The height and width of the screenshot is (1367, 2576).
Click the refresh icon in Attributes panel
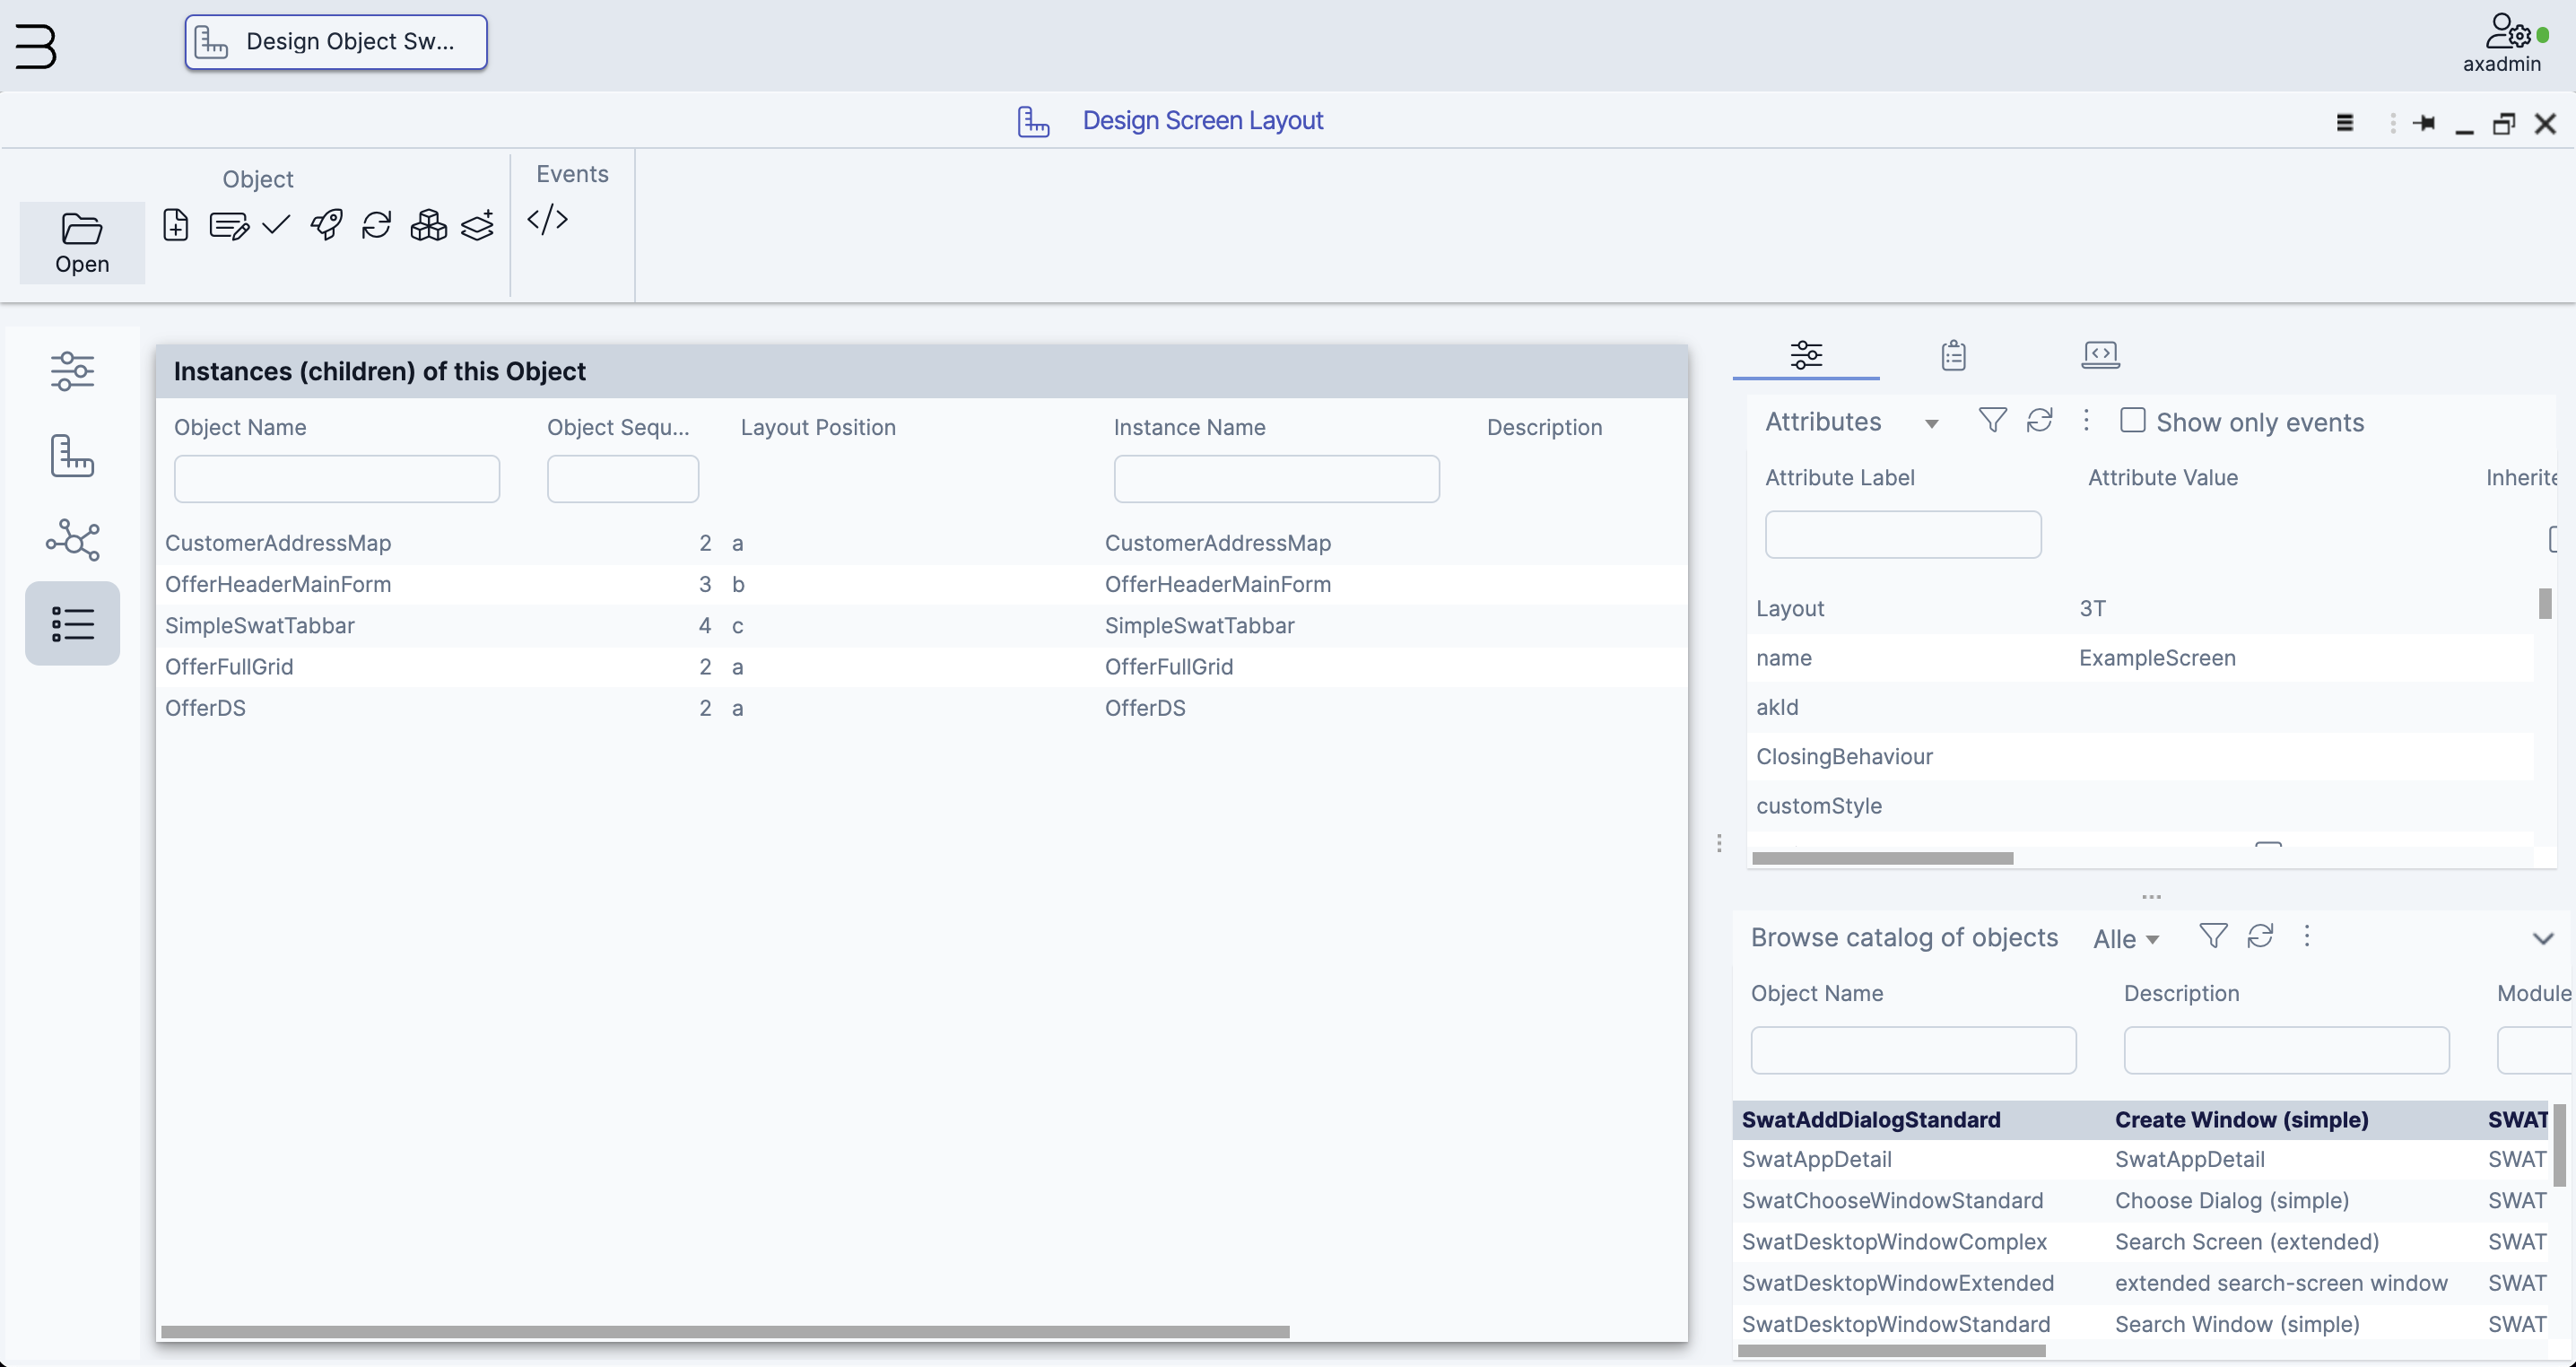[x=2039, y=420]
